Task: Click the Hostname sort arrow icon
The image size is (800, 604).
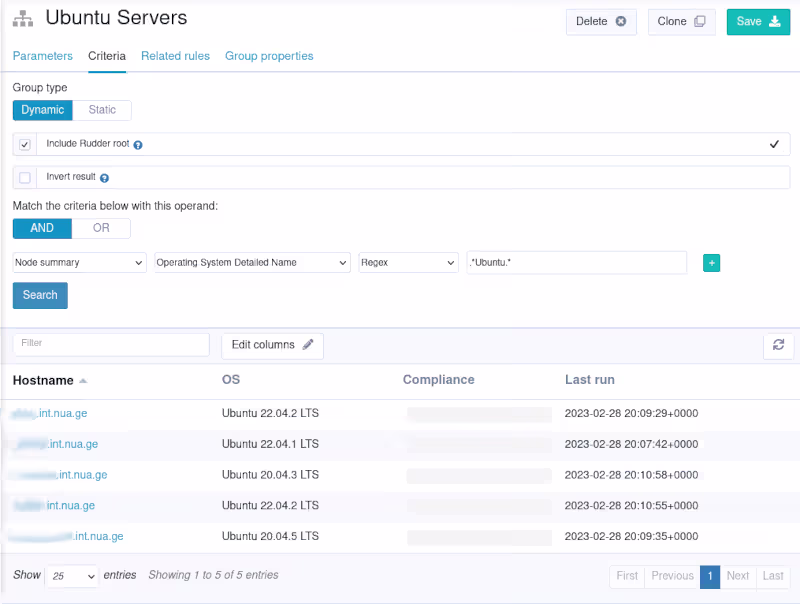Action: 83,381
